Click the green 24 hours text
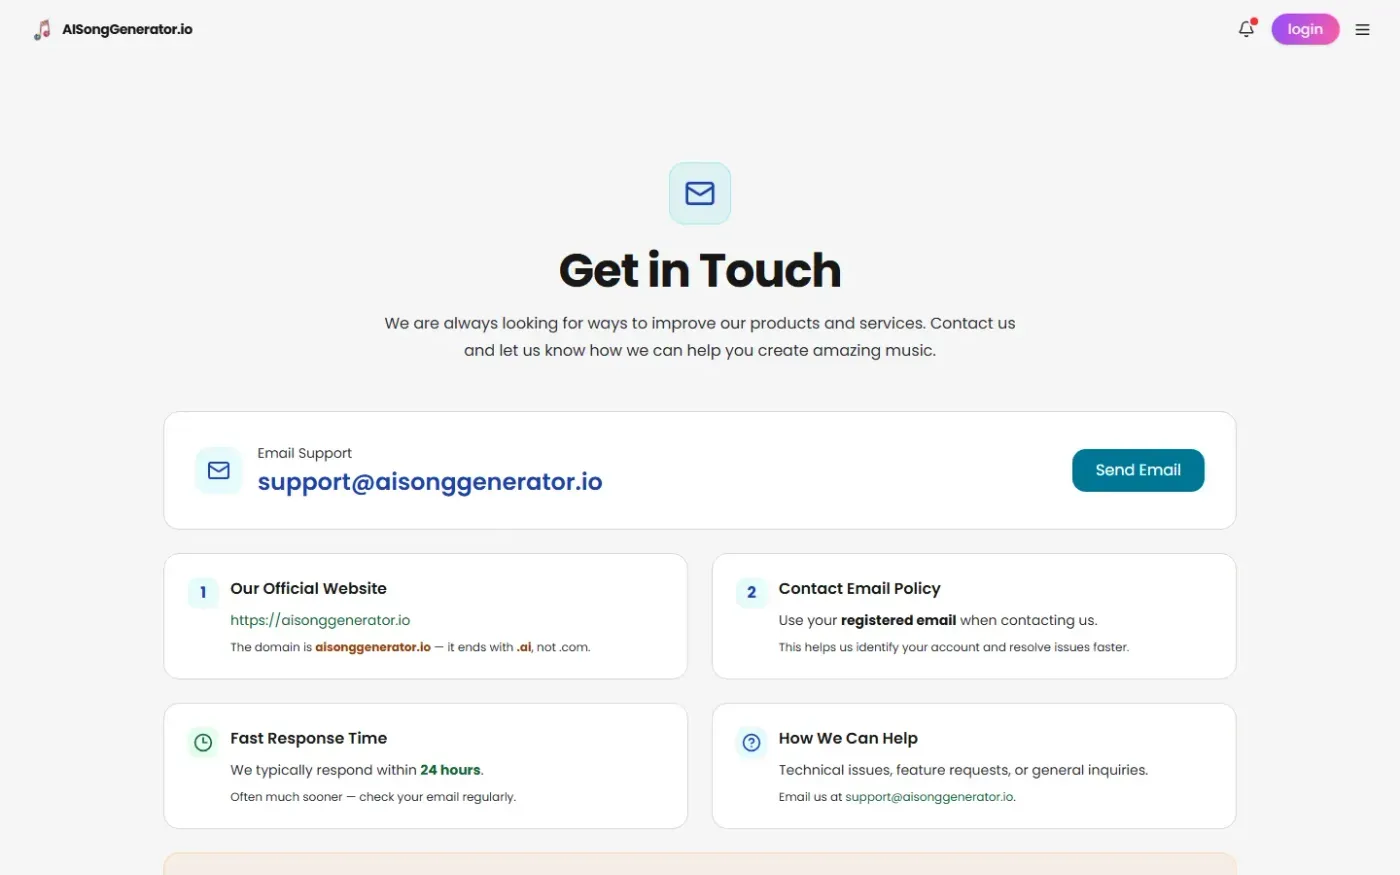Image resolution: width=1400 pixels, height=875 pixels. coord(450,770)
